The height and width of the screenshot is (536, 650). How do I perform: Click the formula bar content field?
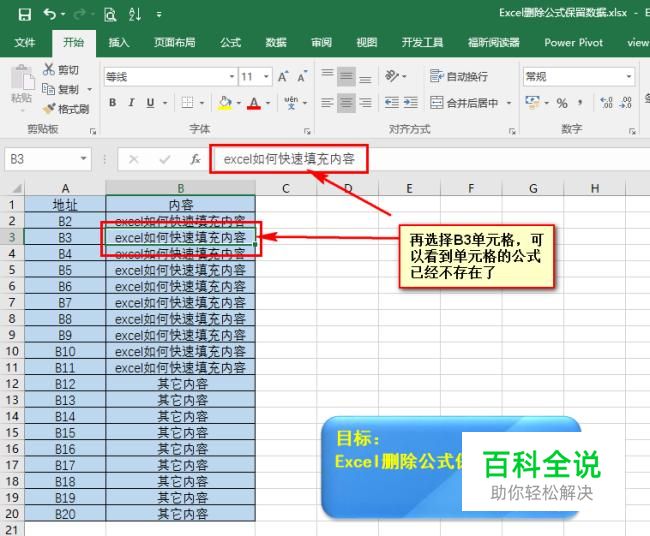pos(431,159)
